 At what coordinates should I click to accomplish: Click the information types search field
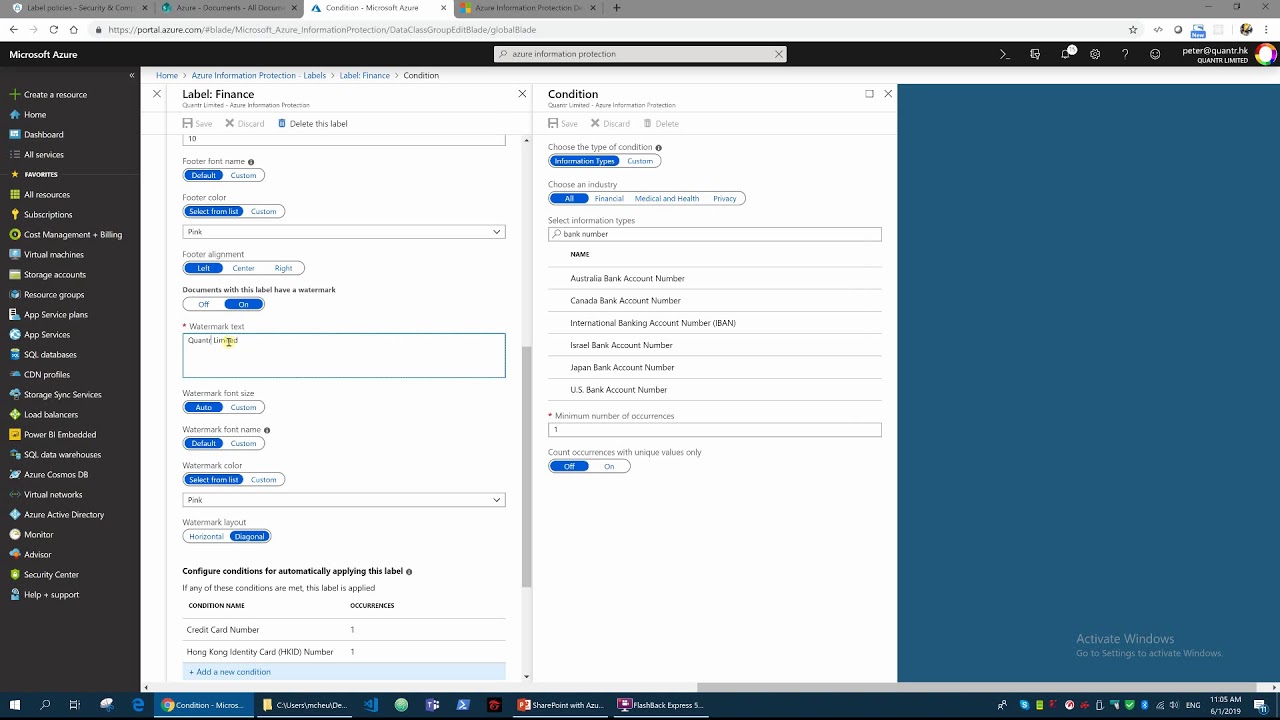(x=715, y=234)
